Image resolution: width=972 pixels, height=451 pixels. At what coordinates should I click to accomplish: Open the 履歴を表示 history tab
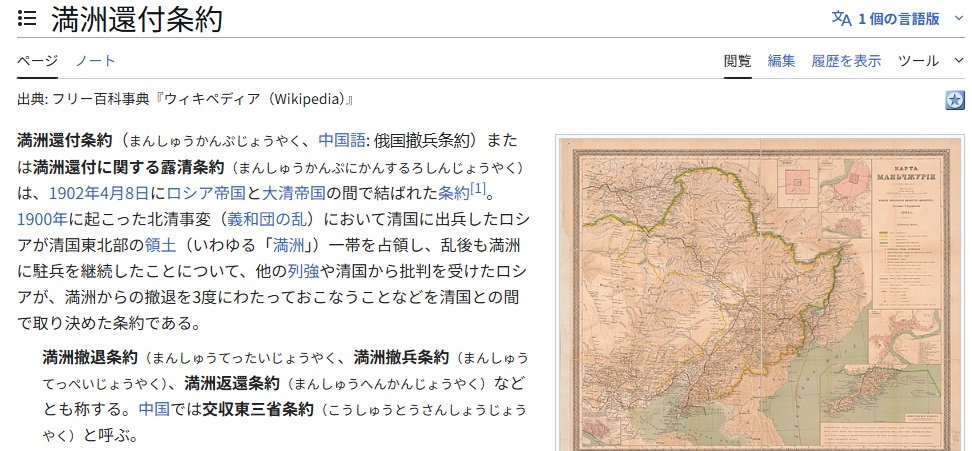[846, 61]
